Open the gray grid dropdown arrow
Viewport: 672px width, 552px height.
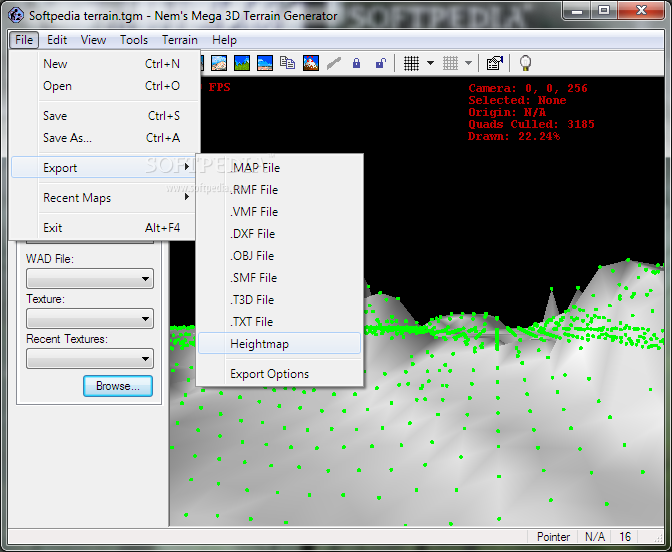(x=468, y=63)
